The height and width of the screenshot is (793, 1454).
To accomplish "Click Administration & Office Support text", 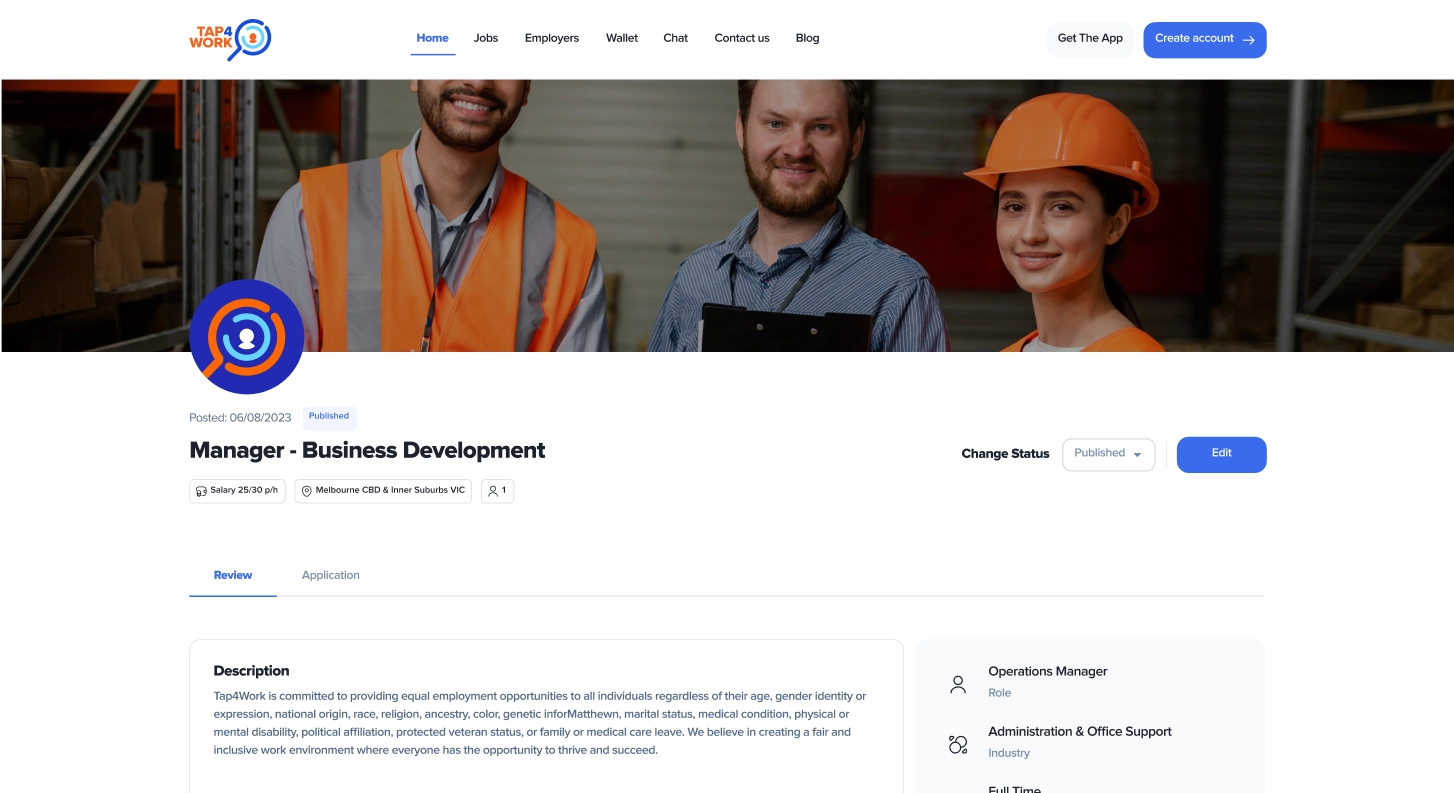I will click(x=1080, y=732).
